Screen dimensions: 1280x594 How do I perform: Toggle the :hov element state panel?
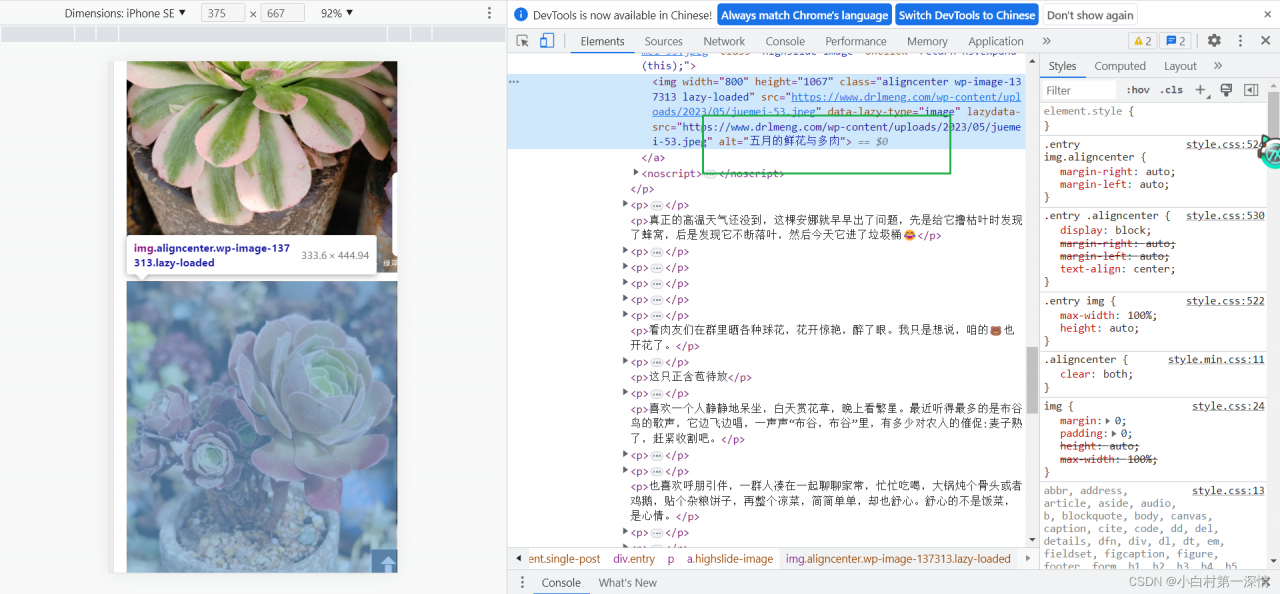click(1137, 90)
